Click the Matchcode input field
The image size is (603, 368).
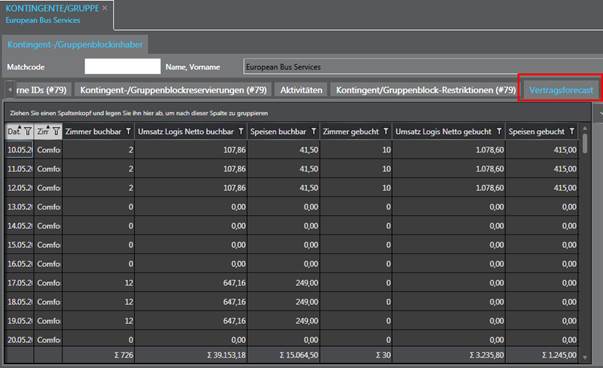122,67
